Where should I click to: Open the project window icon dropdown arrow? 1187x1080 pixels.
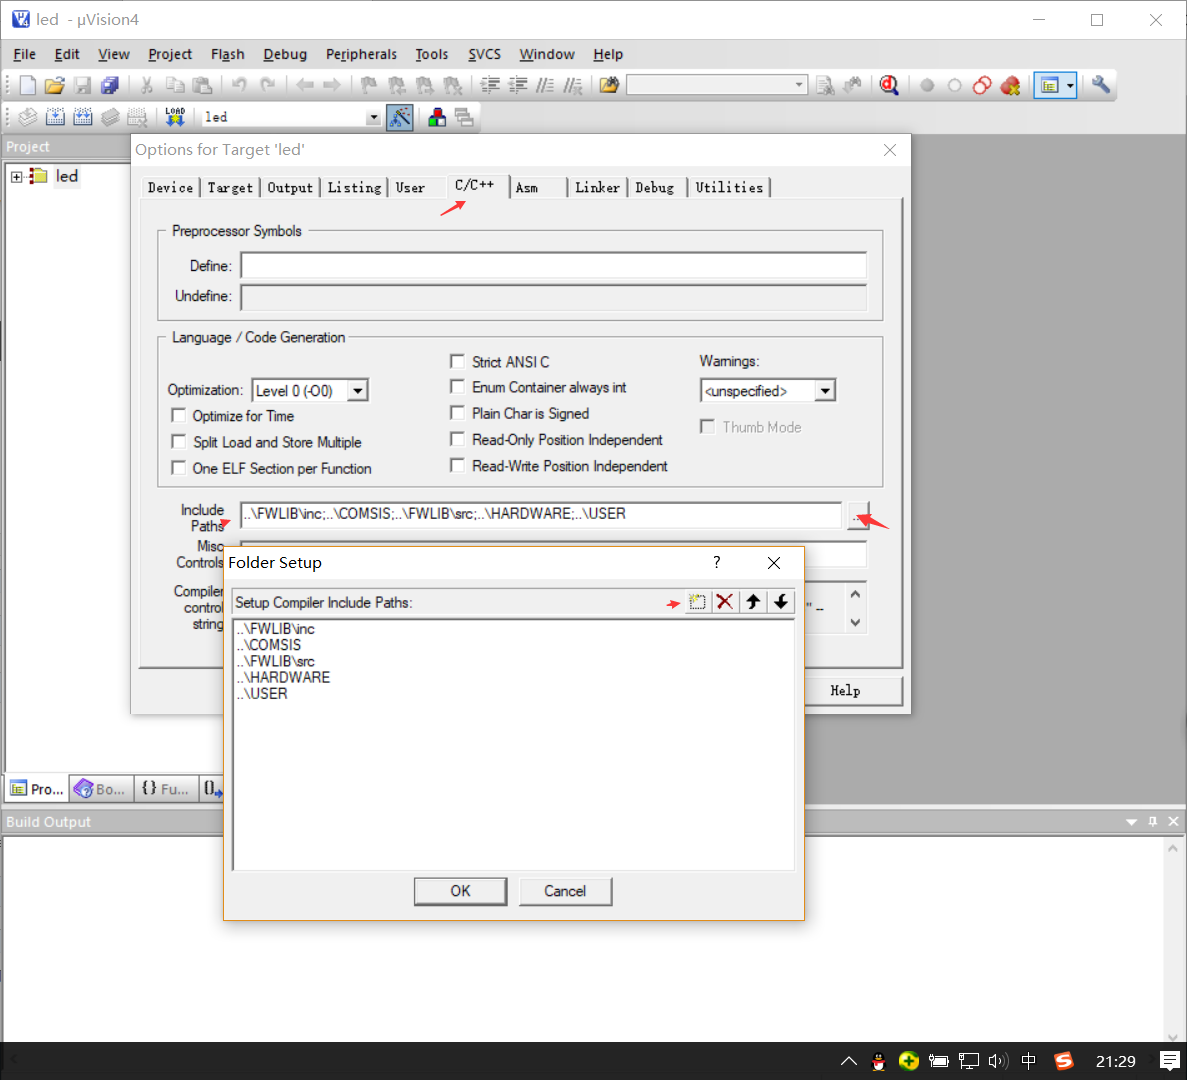click(x=1070, y=86)
